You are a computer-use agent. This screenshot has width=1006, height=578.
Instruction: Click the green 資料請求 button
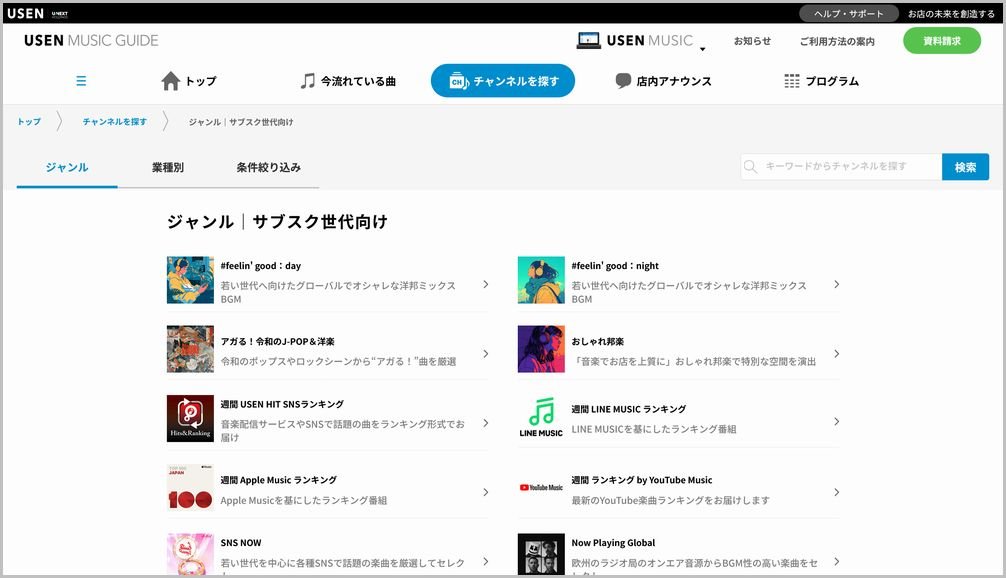coord(942,41)
